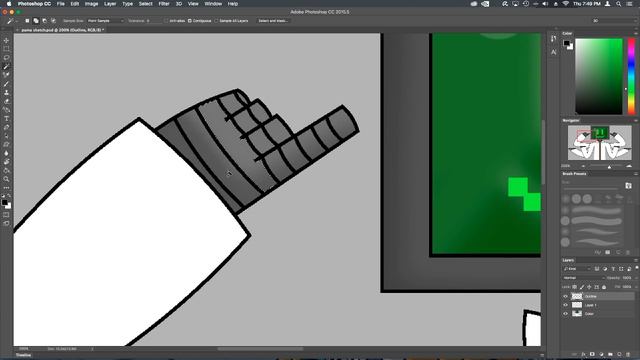Add layer mask icon

[592, 354]
